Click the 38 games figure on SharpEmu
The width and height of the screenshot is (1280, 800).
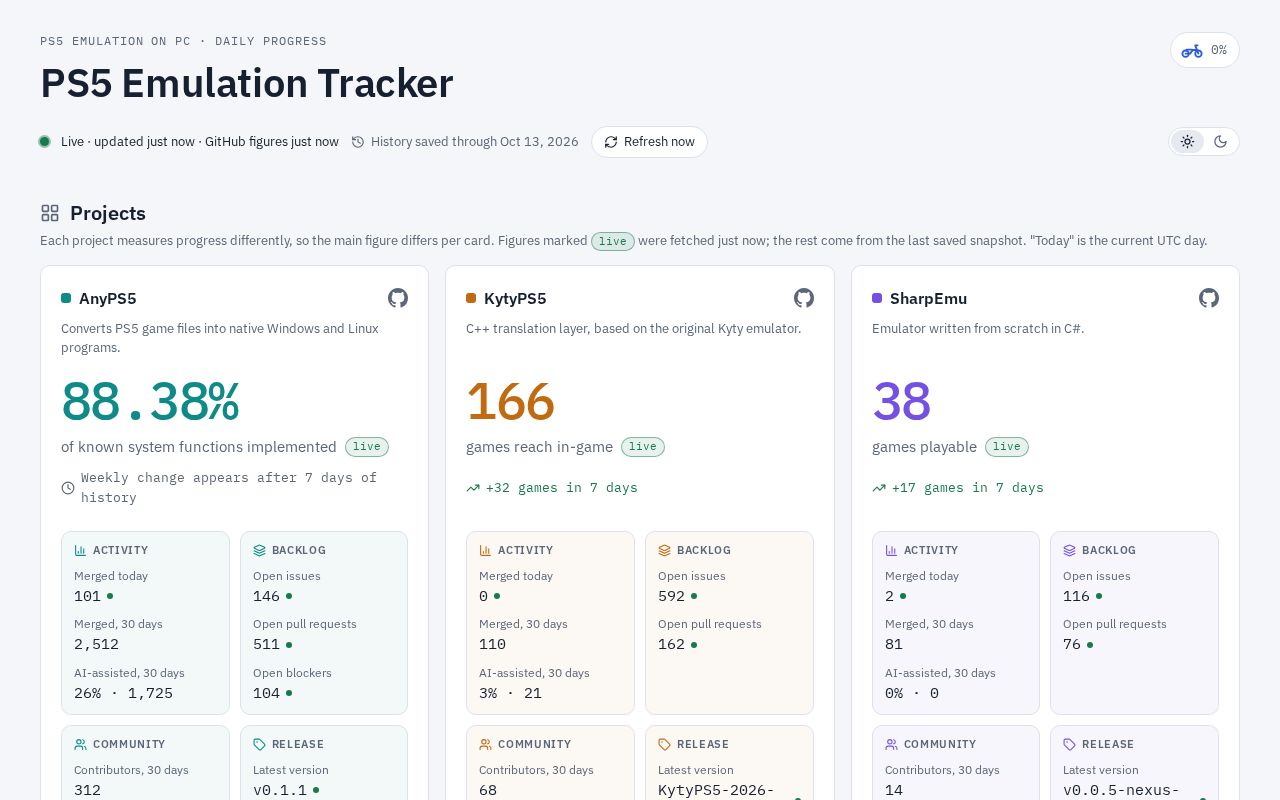pyautogui.click(x=901, y=402)
